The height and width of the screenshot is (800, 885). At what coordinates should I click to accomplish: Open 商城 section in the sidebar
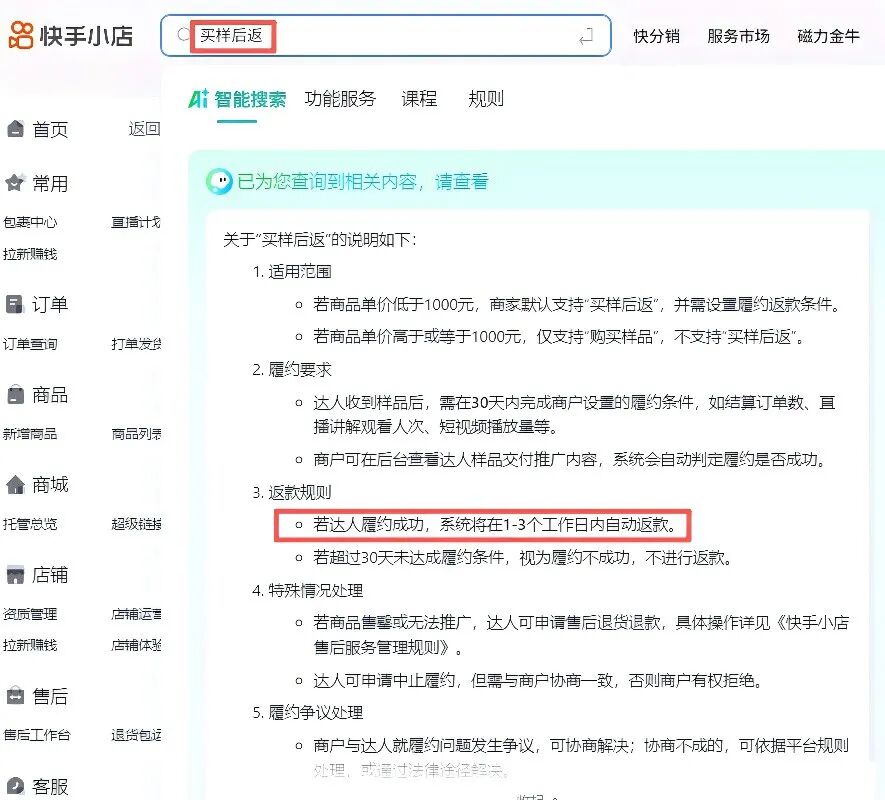coord(50,485)
